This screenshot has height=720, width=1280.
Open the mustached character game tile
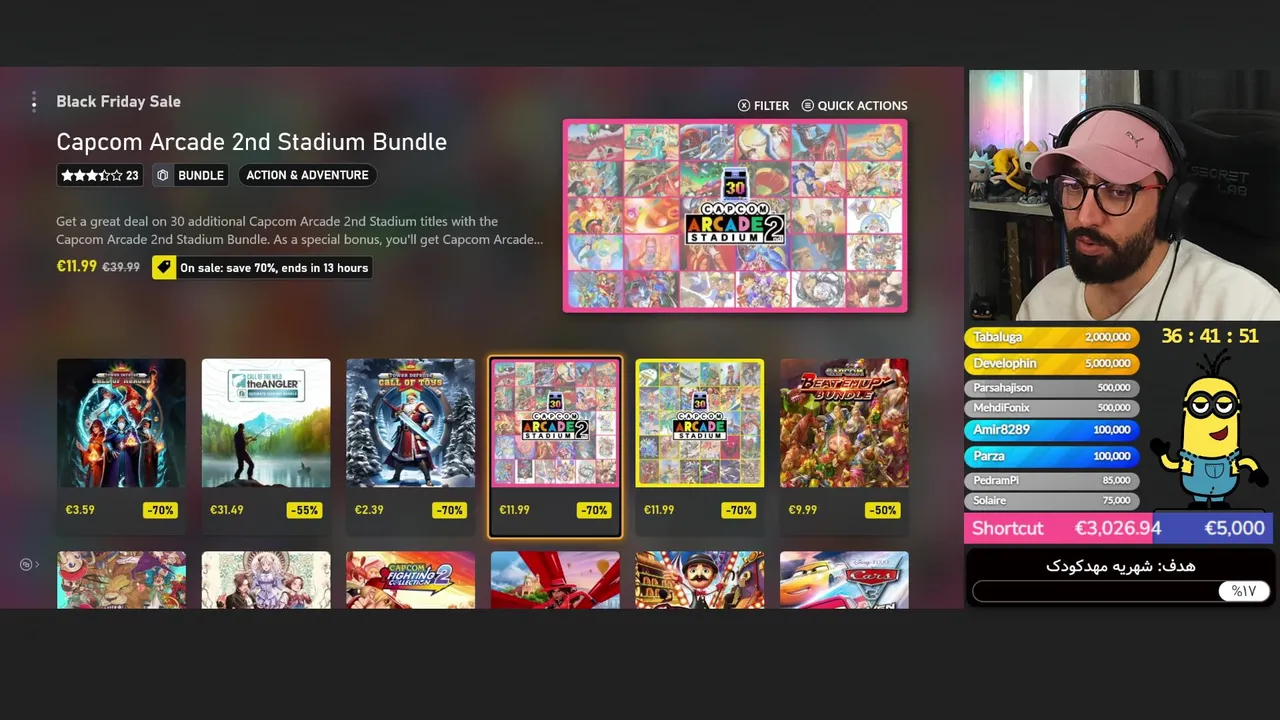[x=700, y=580]
